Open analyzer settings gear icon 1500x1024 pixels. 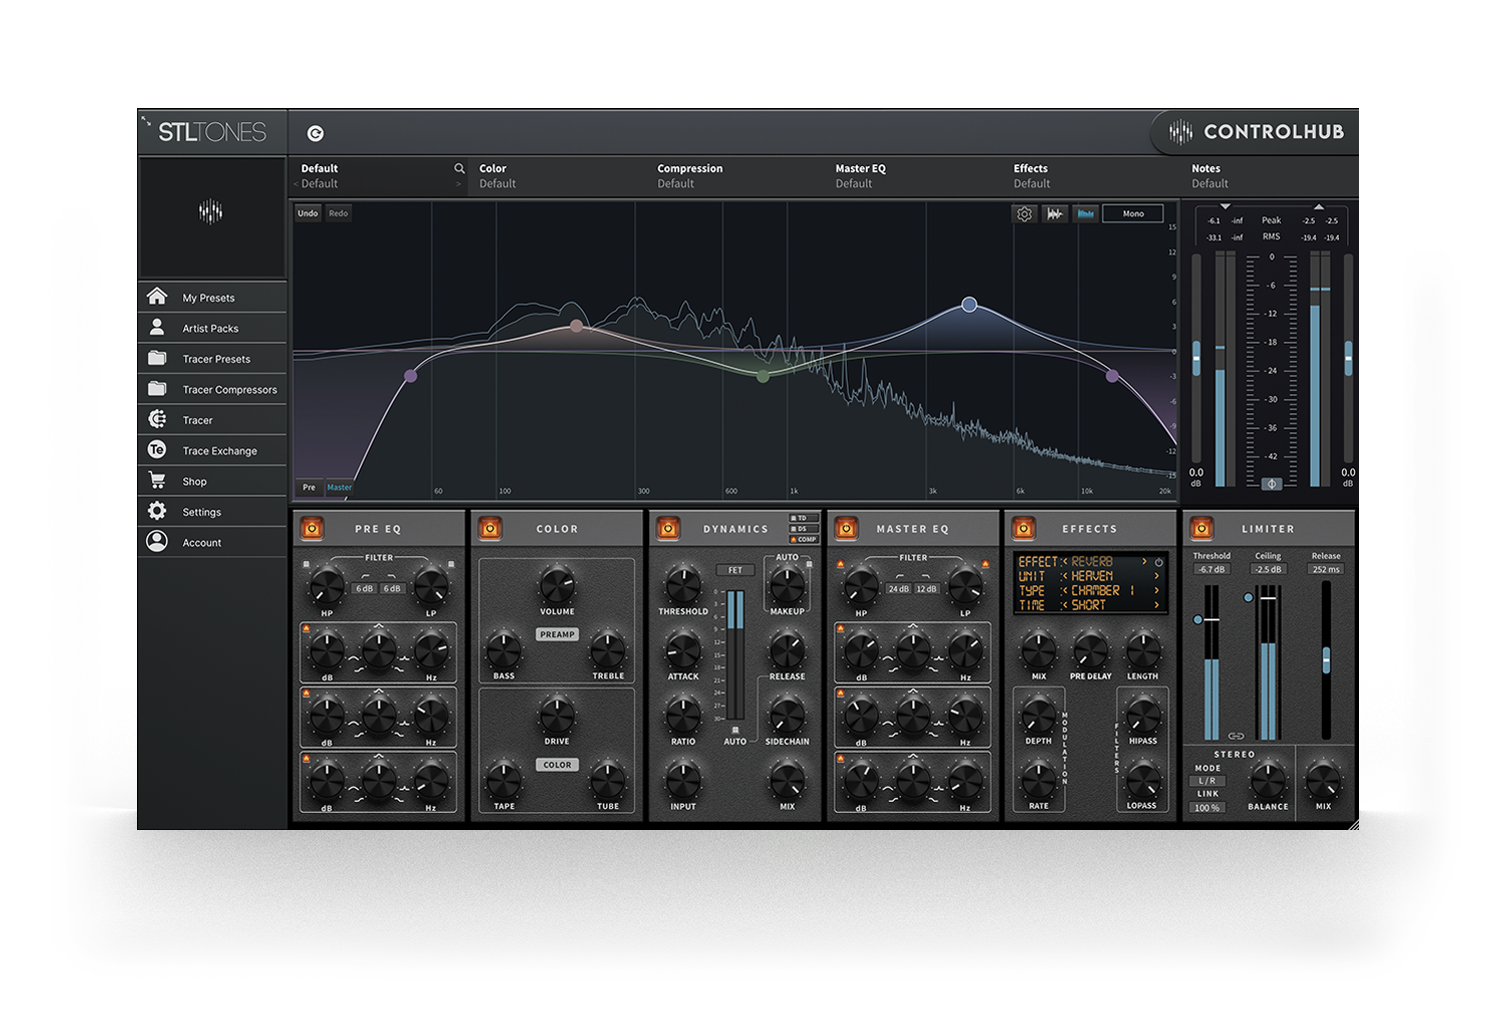tap(1024, 213)
